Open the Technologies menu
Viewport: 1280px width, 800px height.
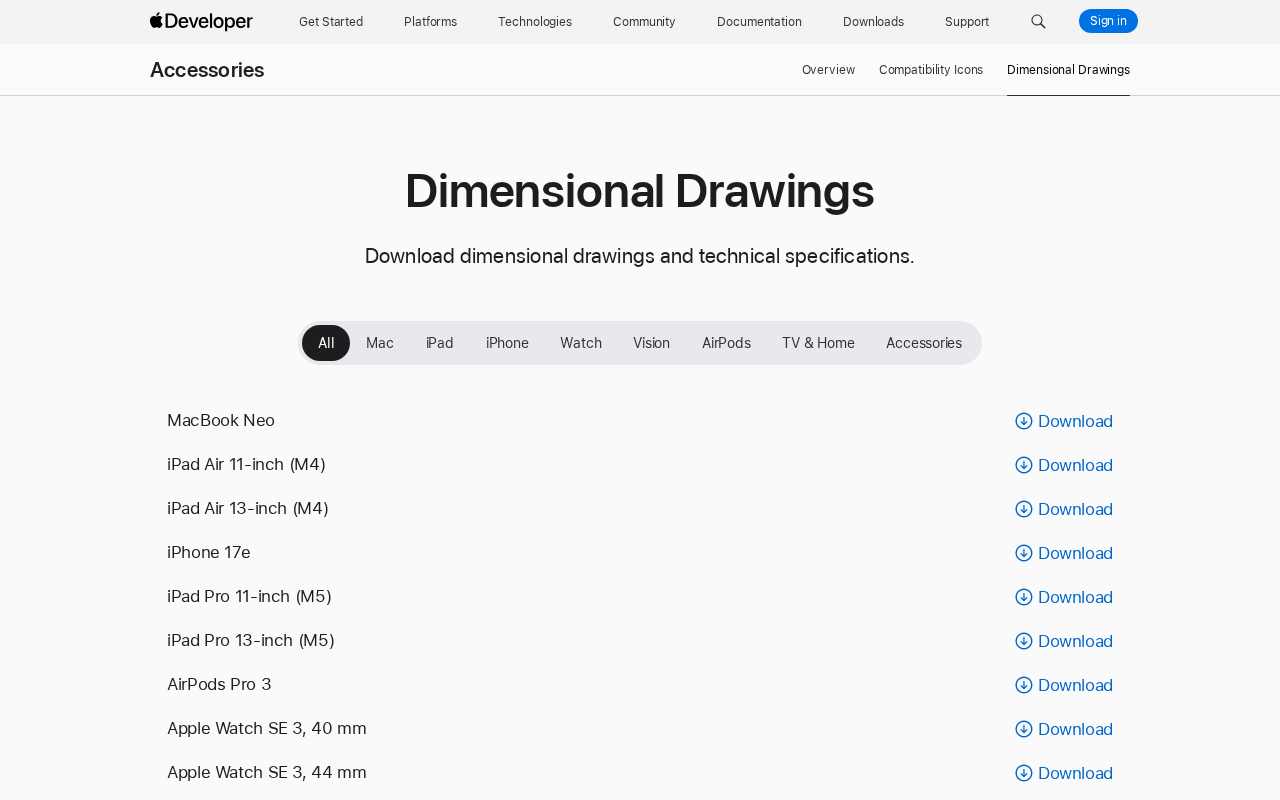click(535, 22)
